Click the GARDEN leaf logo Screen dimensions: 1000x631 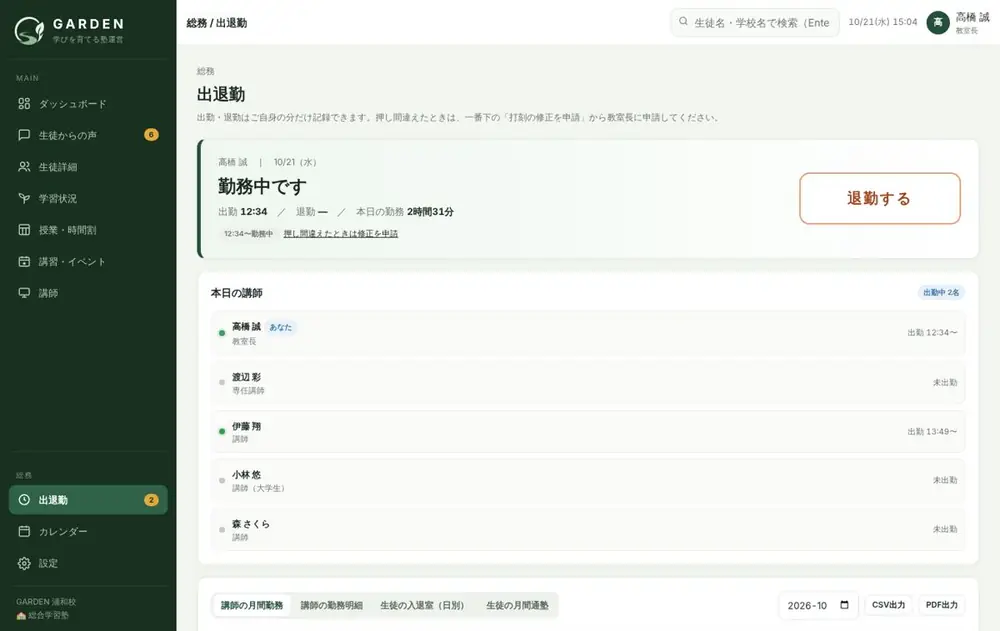point(29,30)
